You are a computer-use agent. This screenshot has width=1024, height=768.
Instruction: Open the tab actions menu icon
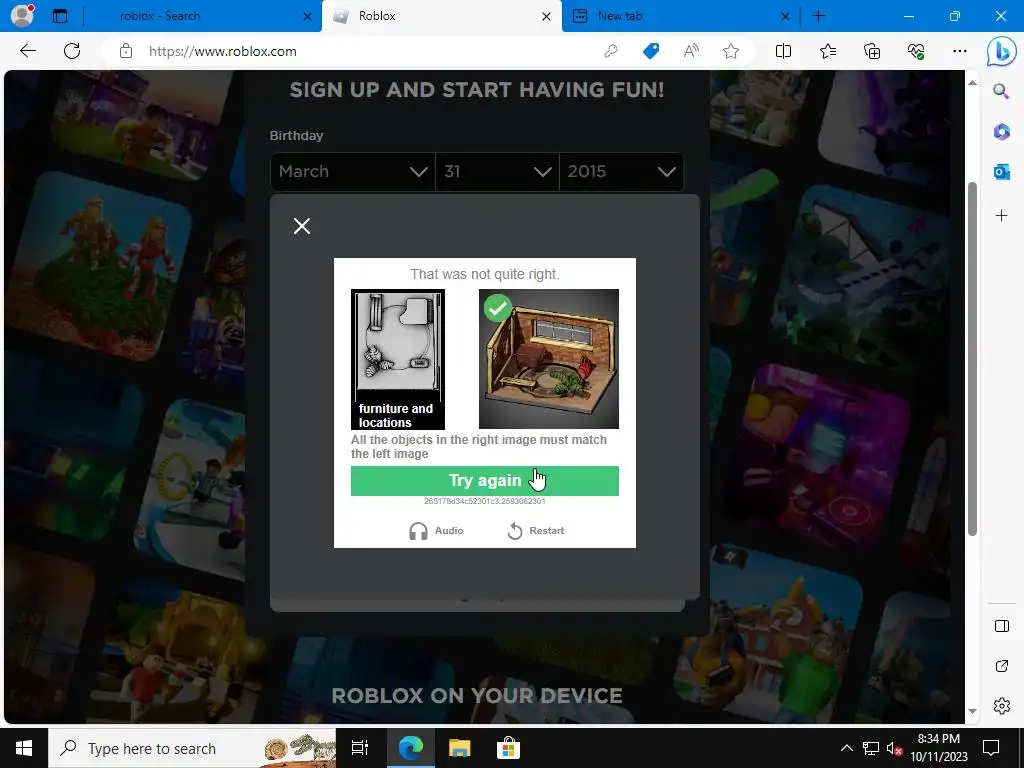coord(60,16)
